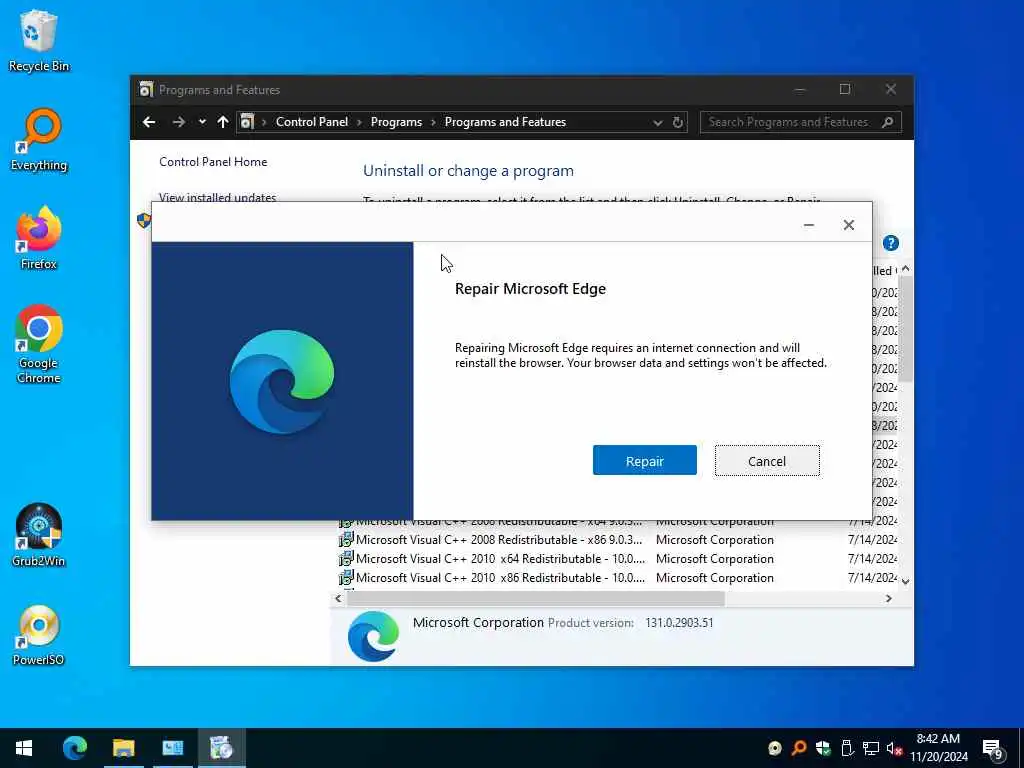
Task: Click the Programs and Features taskbar icon
Action: click(x=221, y=748)
